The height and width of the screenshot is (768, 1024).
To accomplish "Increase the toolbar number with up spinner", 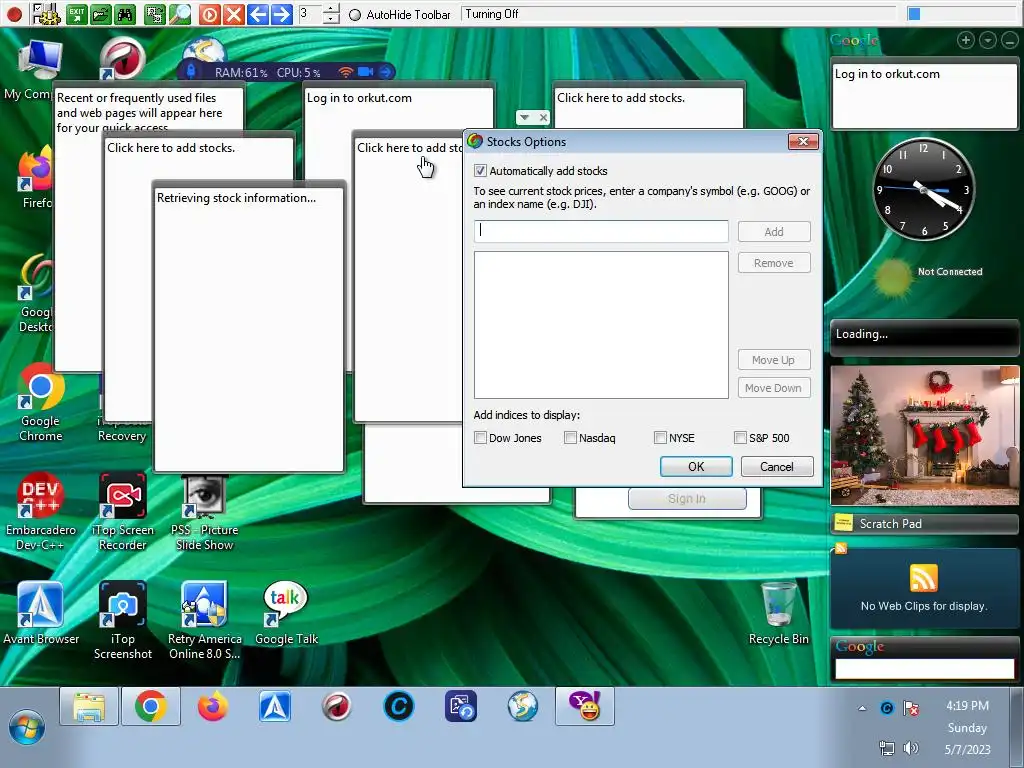I will [331, 8].
